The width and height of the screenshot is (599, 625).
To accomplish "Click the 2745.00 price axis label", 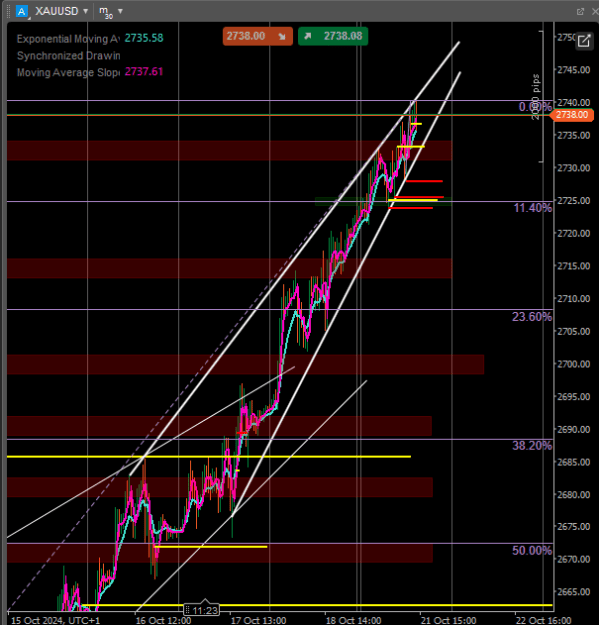I will coord(573,70).
